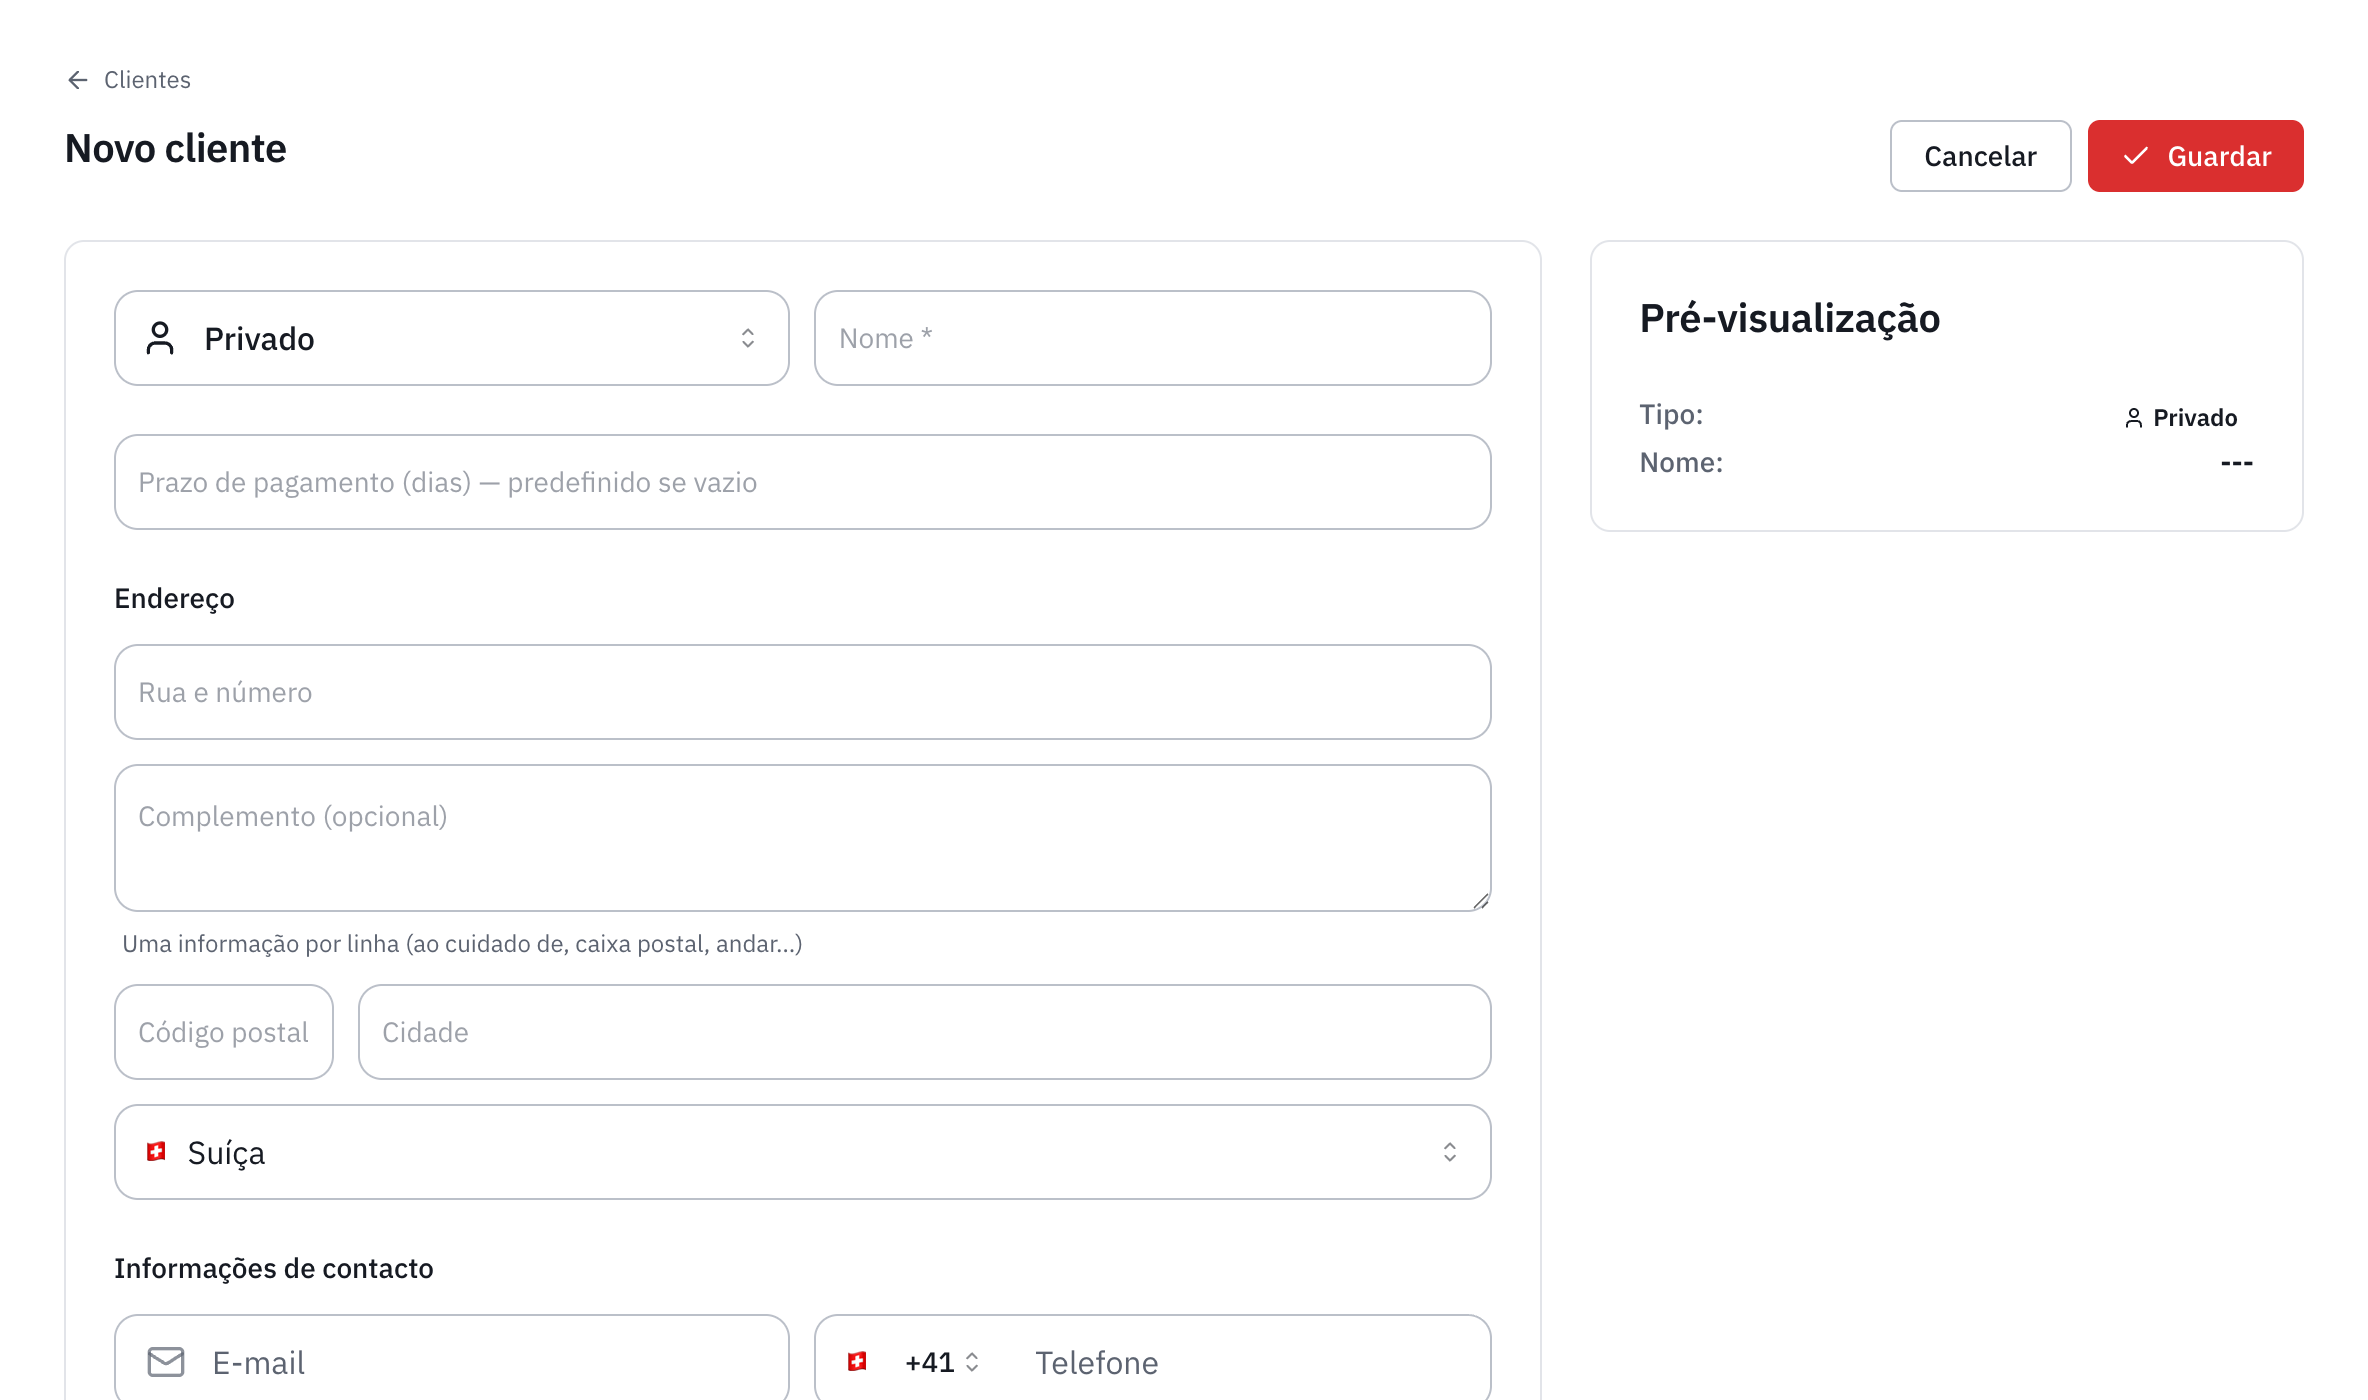Click the Nome input field
The height and width of the screenshot is (1400, 2368).
(x=1152, y=338)
